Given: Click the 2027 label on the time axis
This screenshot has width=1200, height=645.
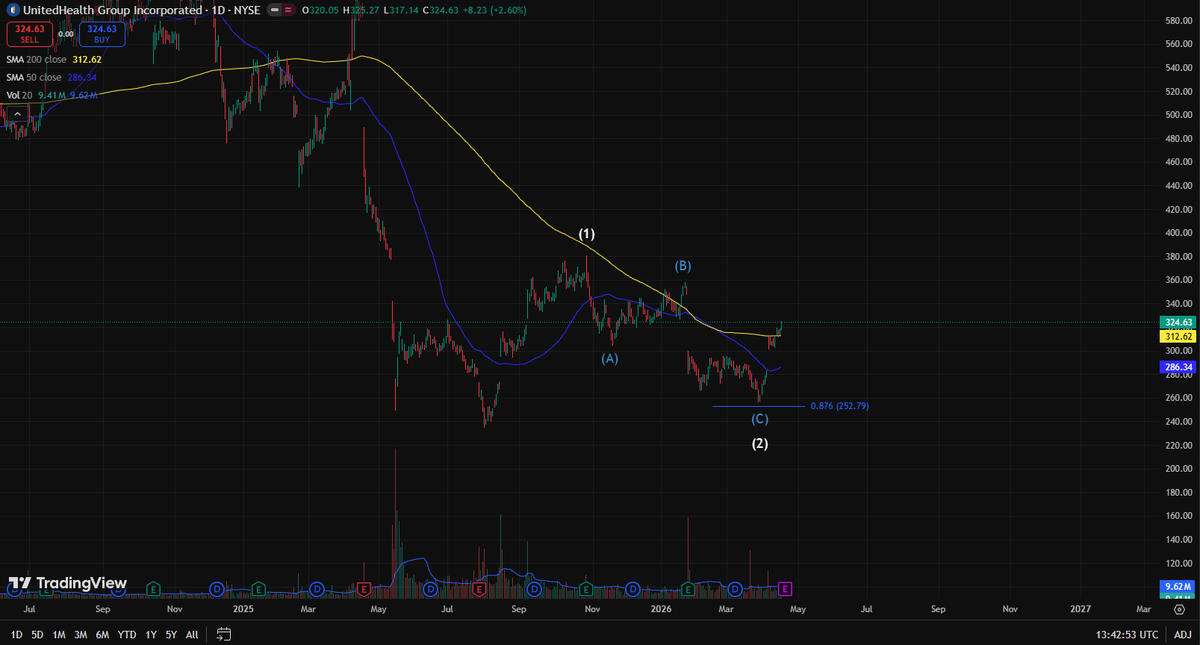Looking at the screenshot, I should point(1081,608).
